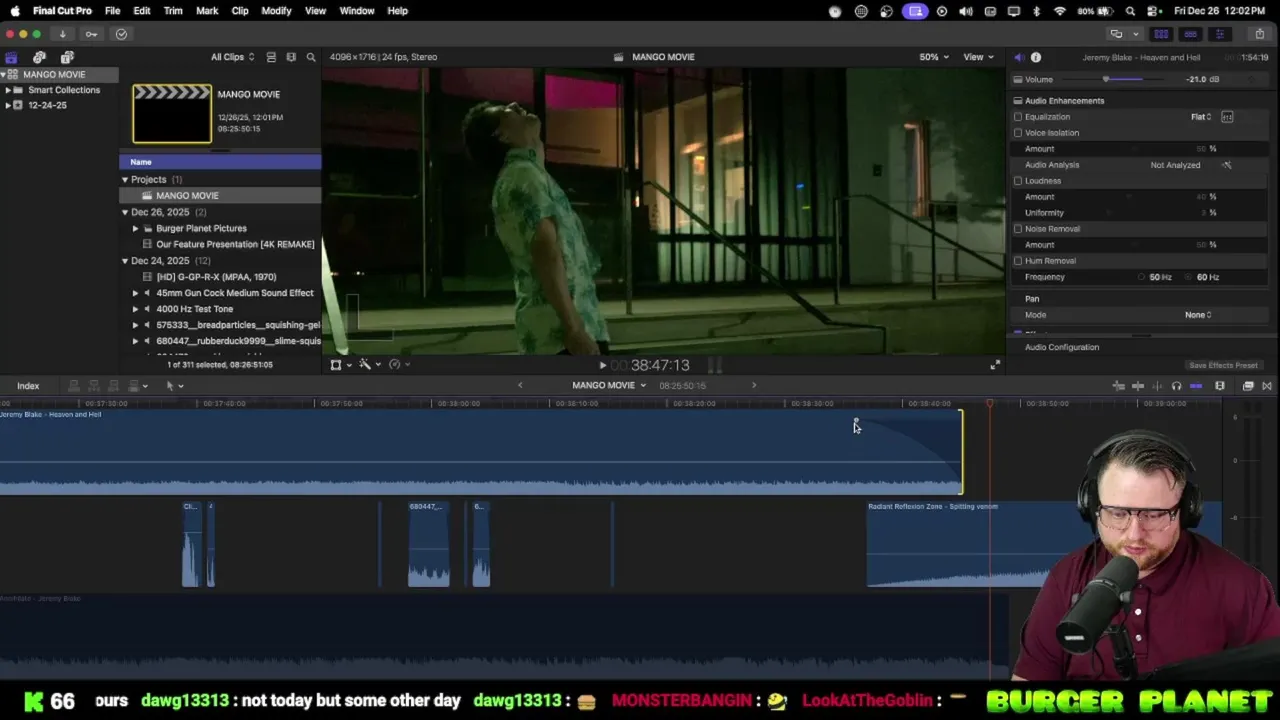Open the Edit menu

(x=142, y=11)
